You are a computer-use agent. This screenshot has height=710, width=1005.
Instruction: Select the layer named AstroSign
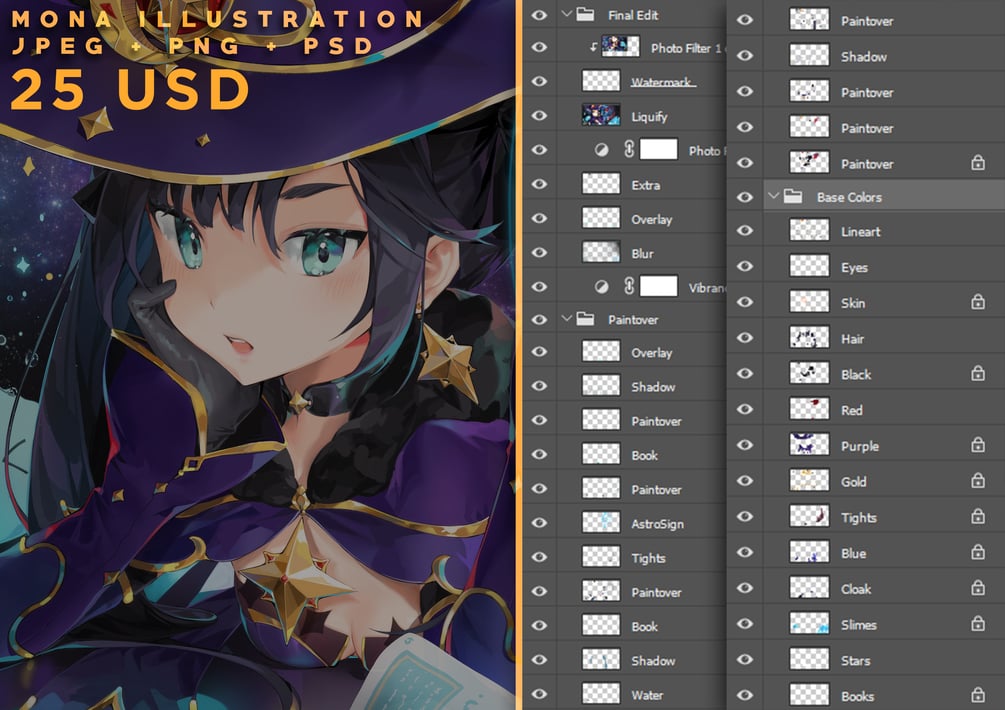coord(656,524)
